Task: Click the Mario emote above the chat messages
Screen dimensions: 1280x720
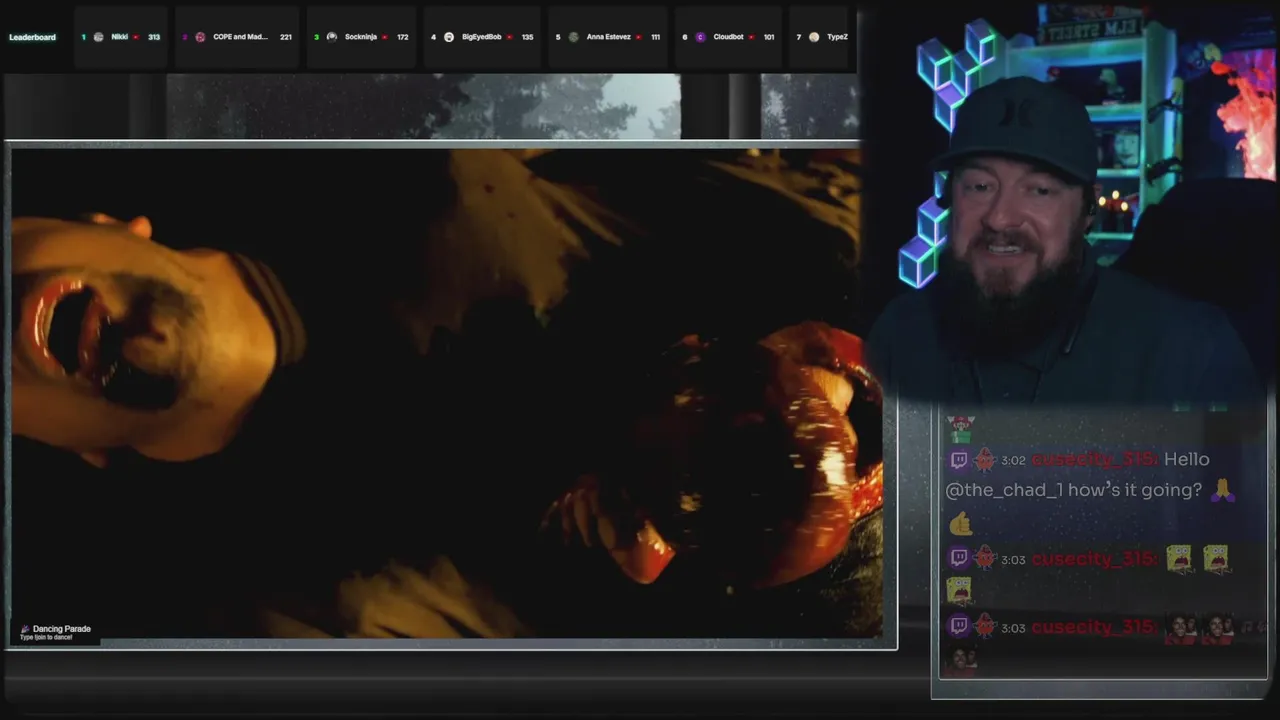Action: (961, 430)
